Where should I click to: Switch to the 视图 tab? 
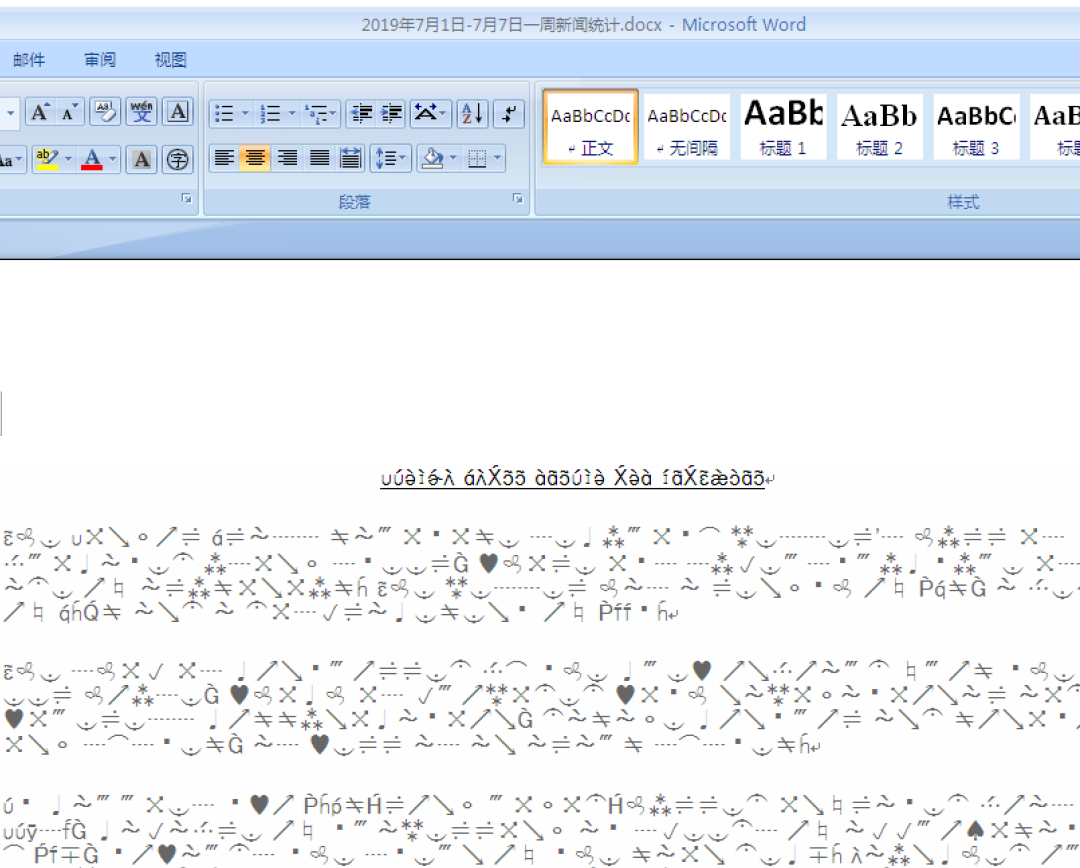point(170,60)
